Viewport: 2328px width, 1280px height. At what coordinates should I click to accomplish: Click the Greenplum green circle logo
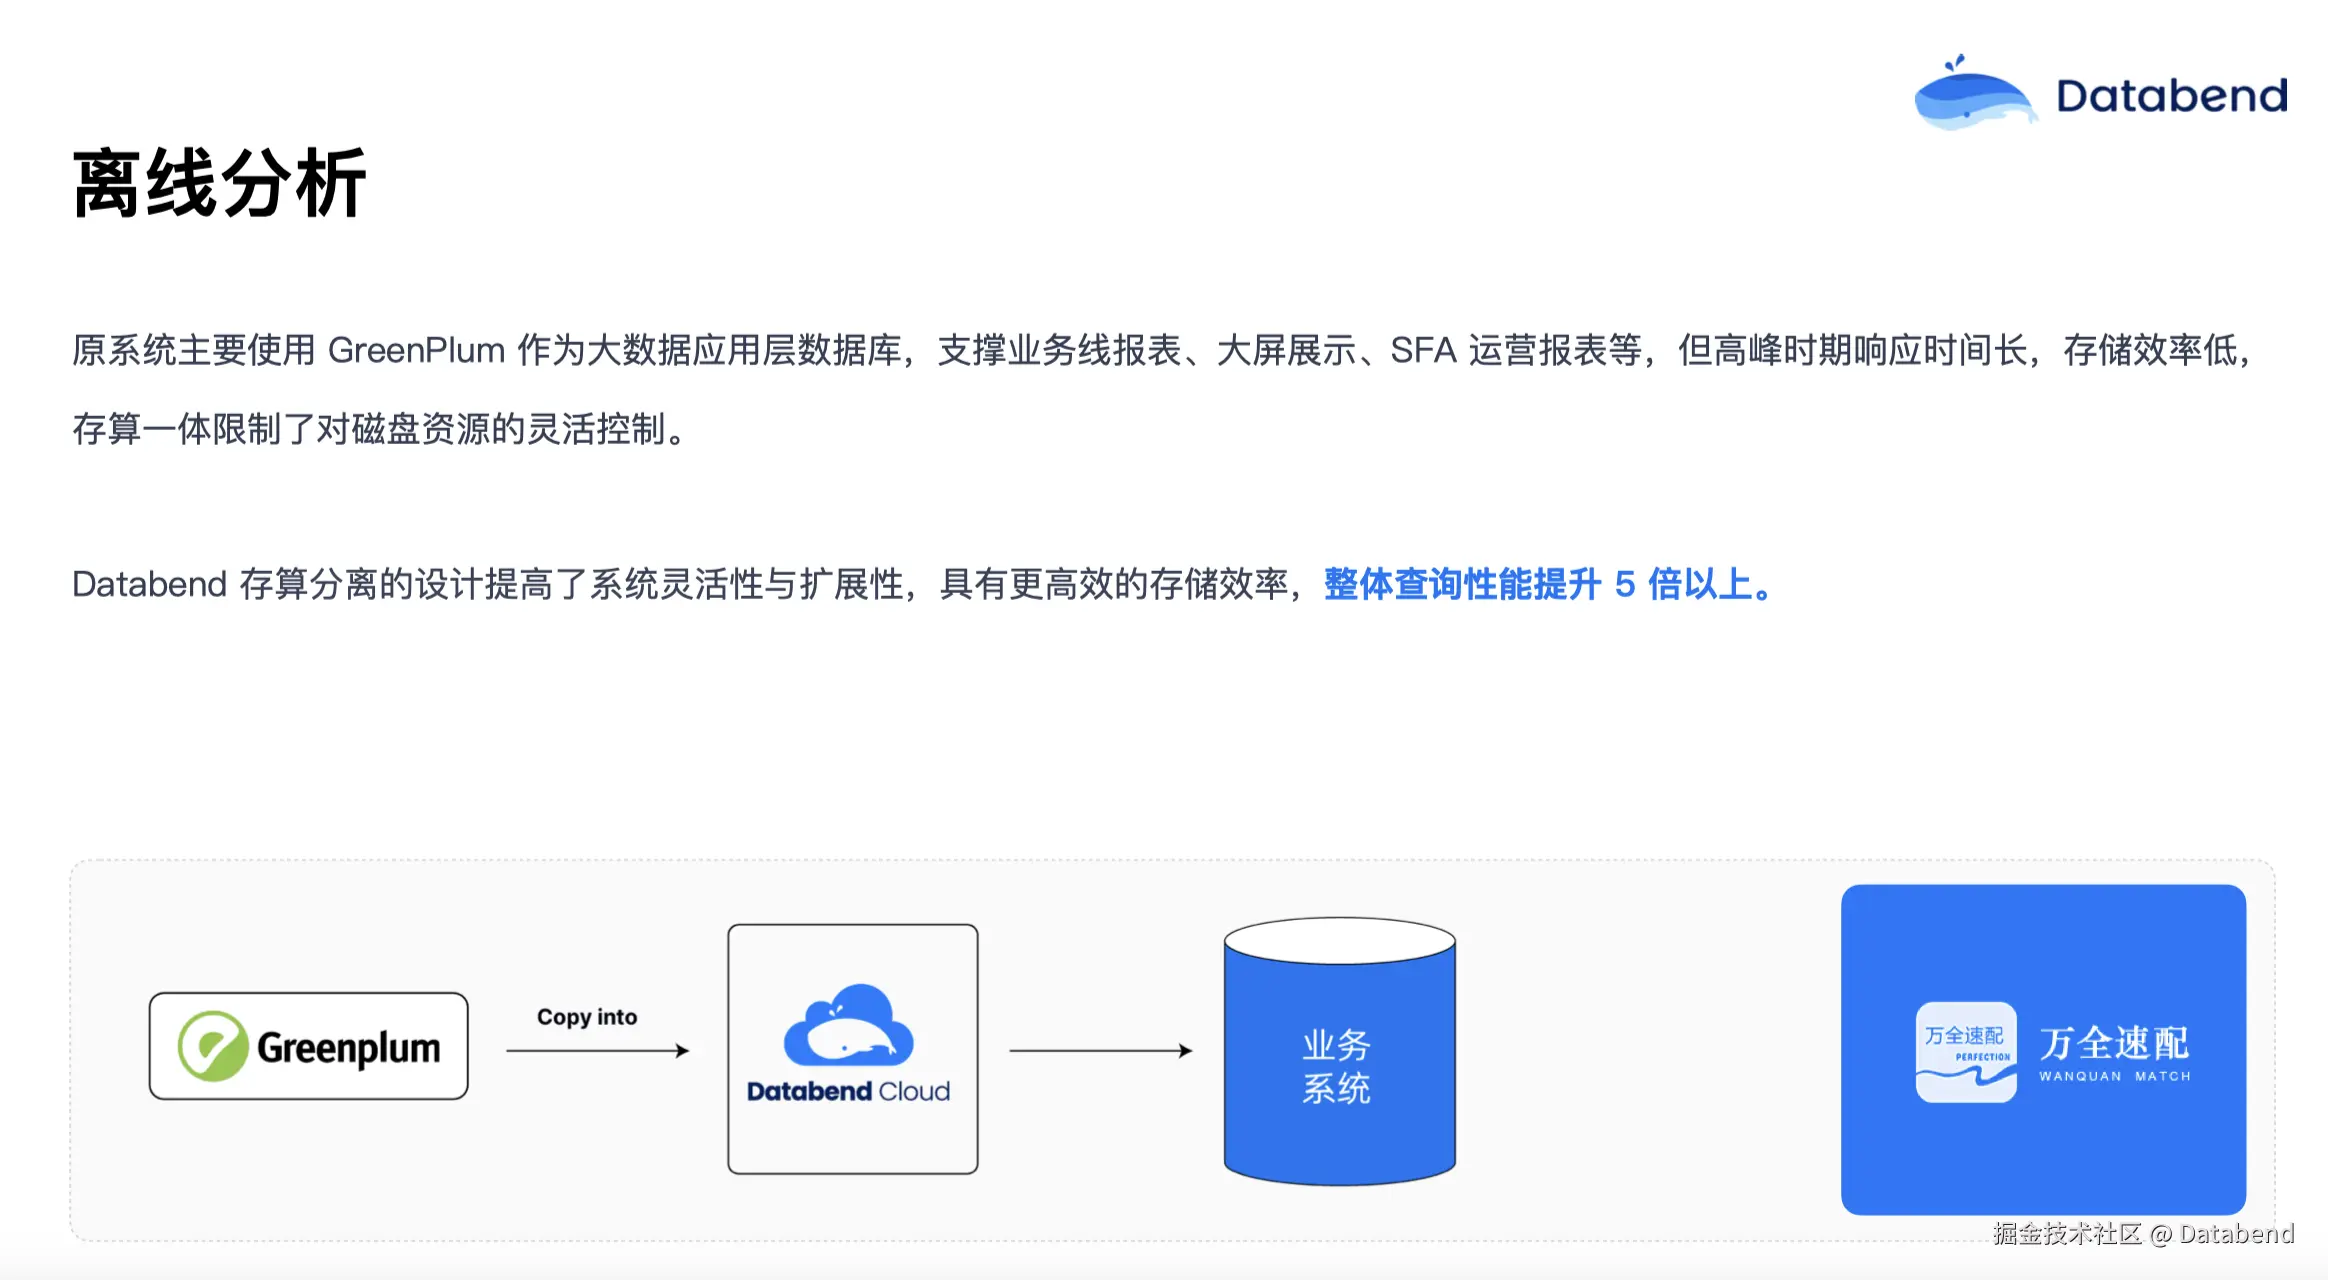(212, 1046)
